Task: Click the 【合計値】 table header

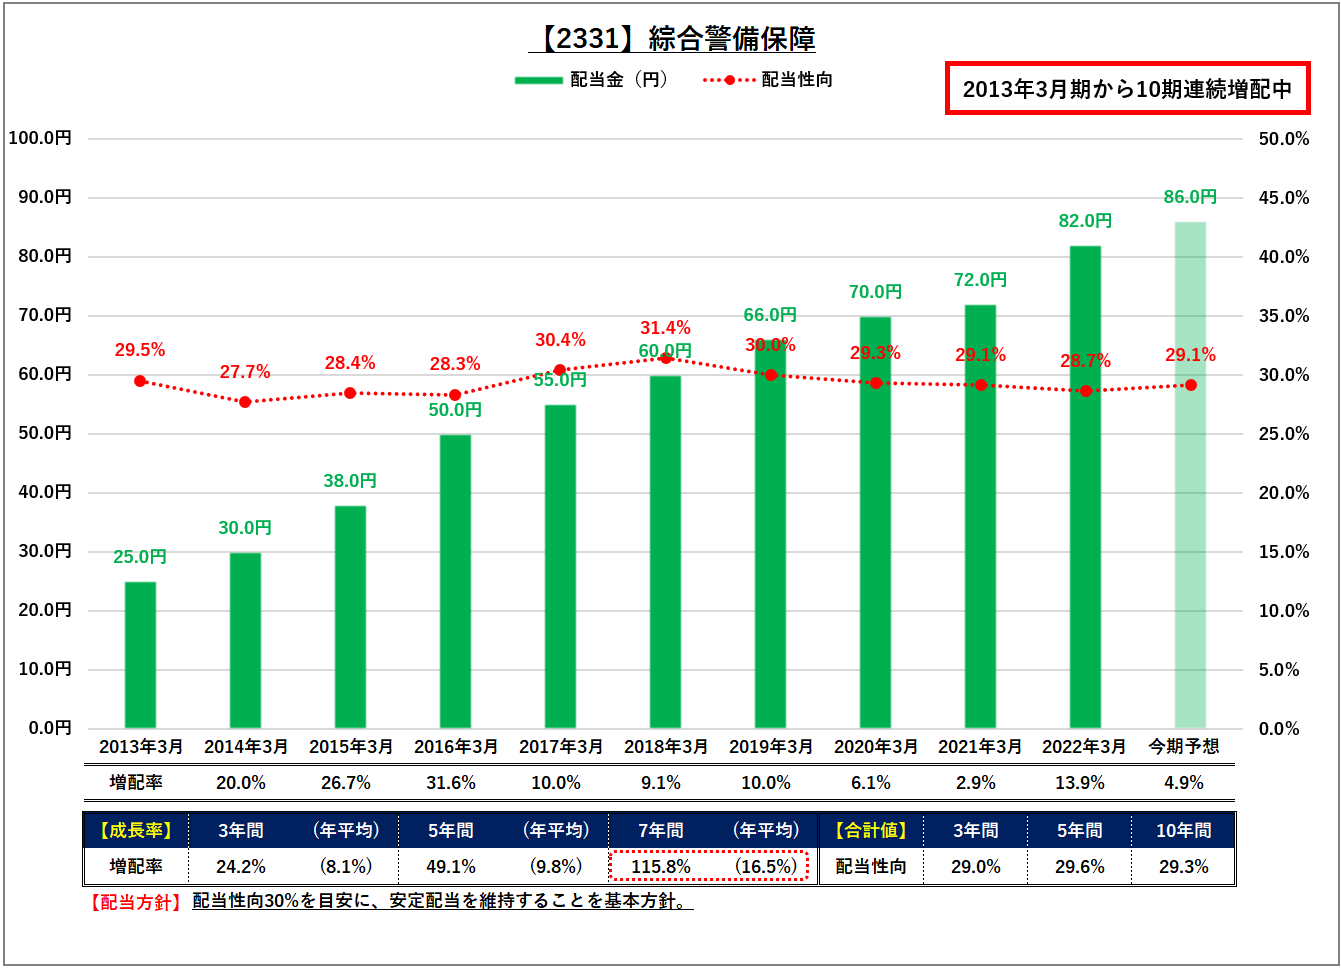Action: 871,831
